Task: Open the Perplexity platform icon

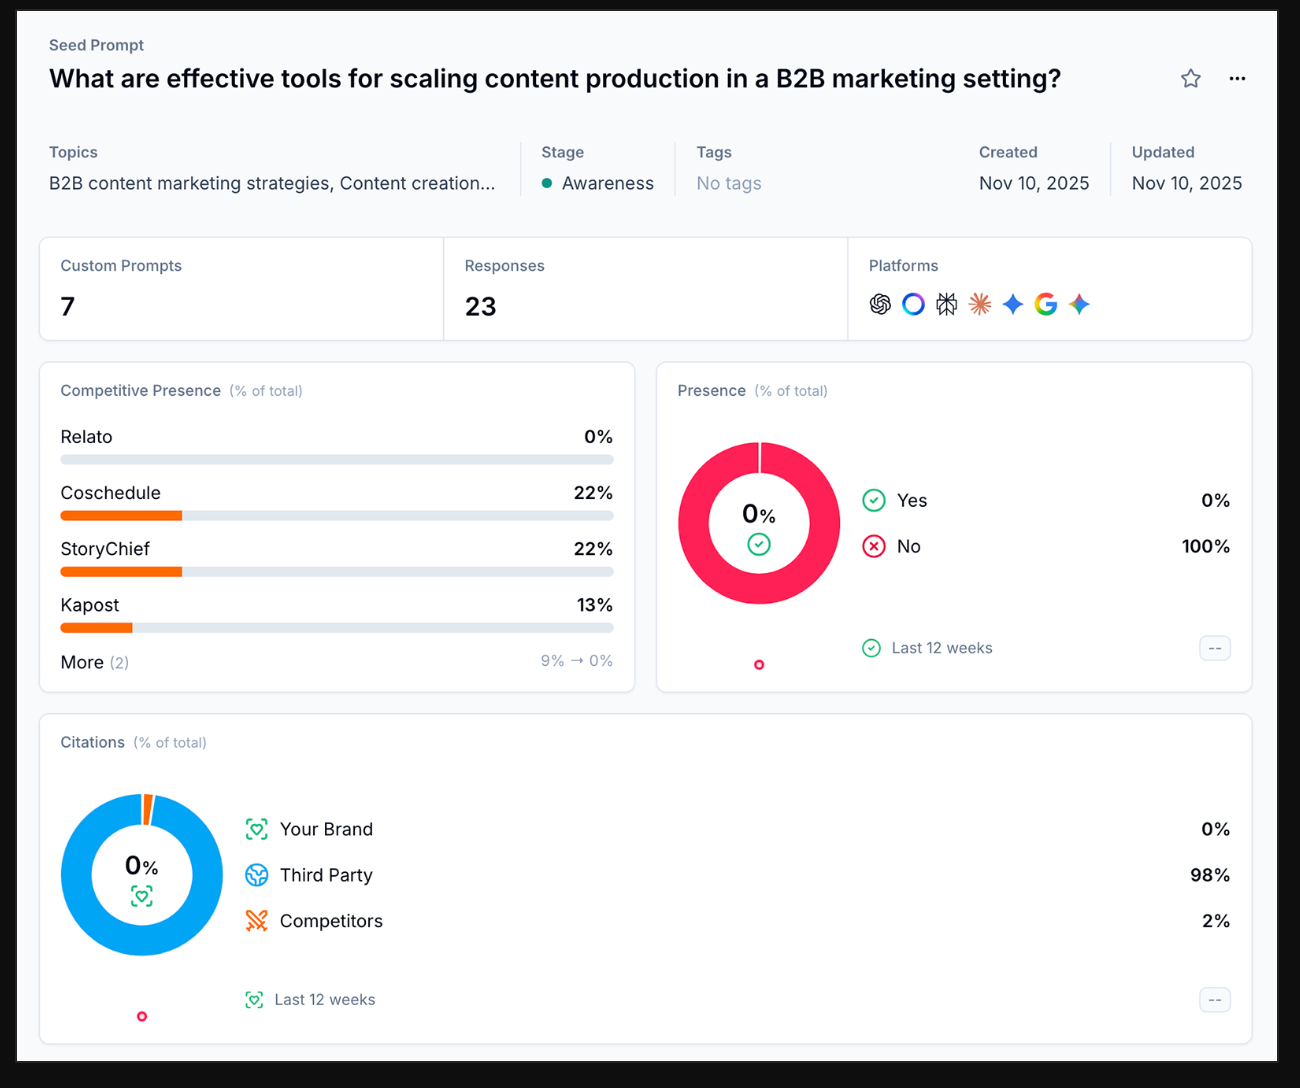Action: tap(947, 304)
